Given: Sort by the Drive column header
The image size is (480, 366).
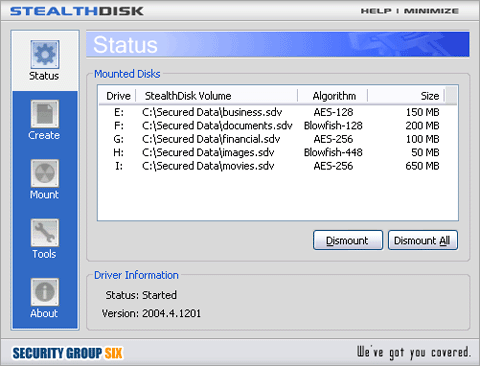Looking at the screenshot, I should click(x=118, y=96).
